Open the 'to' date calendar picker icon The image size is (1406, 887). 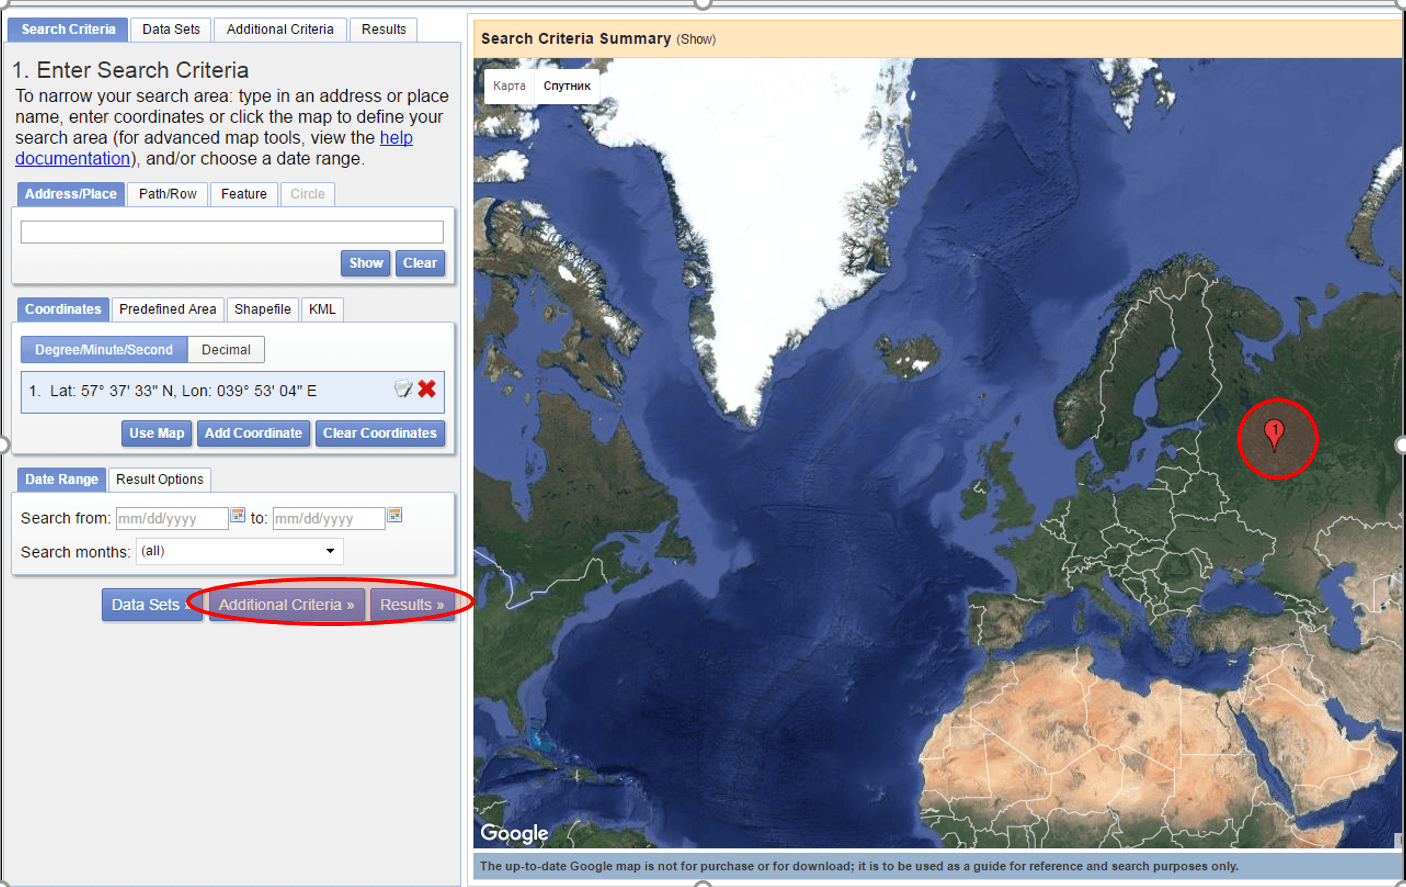[x=395, y=515]
